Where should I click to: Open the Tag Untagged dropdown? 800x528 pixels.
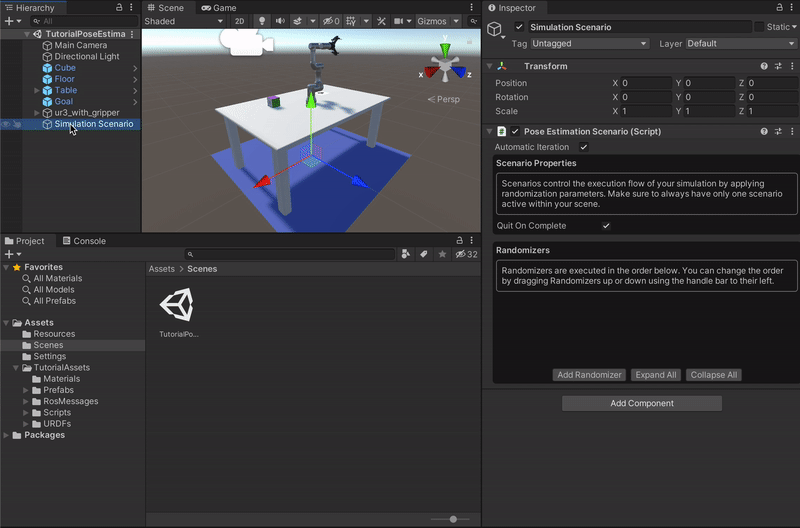click(589, 43)
